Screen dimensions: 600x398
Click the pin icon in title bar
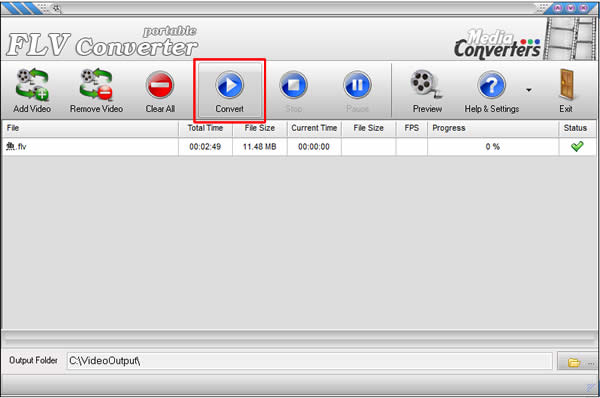57,8
